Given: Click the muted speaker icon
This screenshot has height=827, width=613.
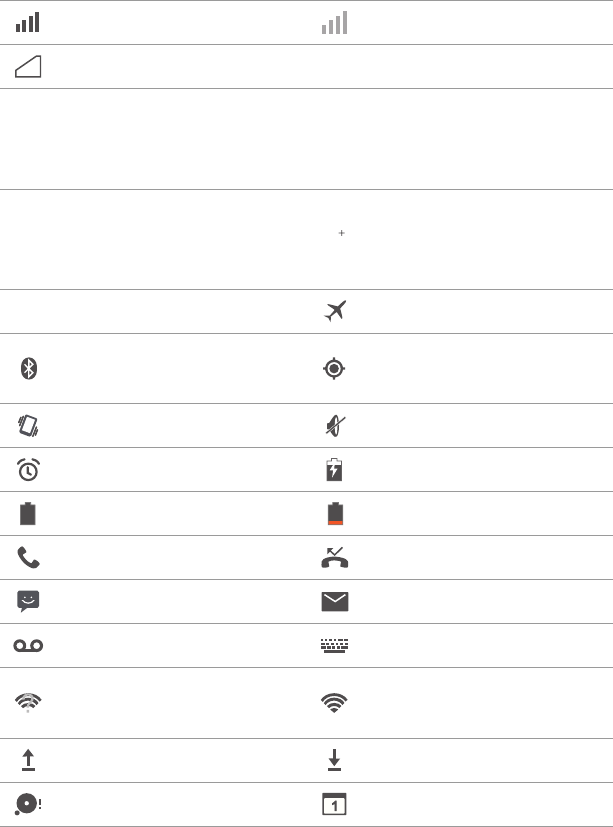Looking at the screenshot, I should (335, 426).
